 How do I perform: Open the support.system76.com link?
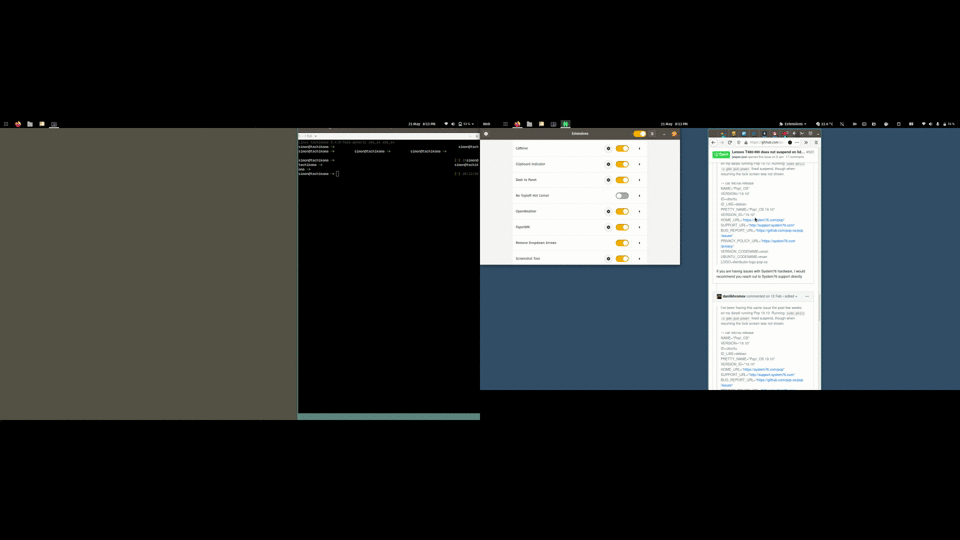pyautogui.click(x=771, y=225)
